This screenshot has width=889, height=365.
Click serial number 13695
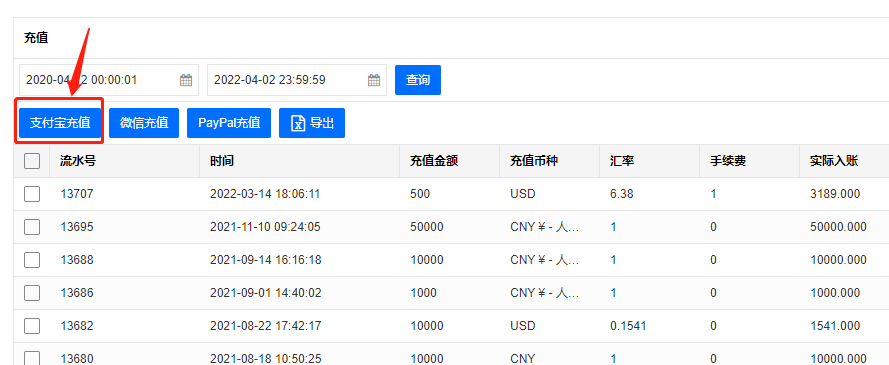point(77,227)
